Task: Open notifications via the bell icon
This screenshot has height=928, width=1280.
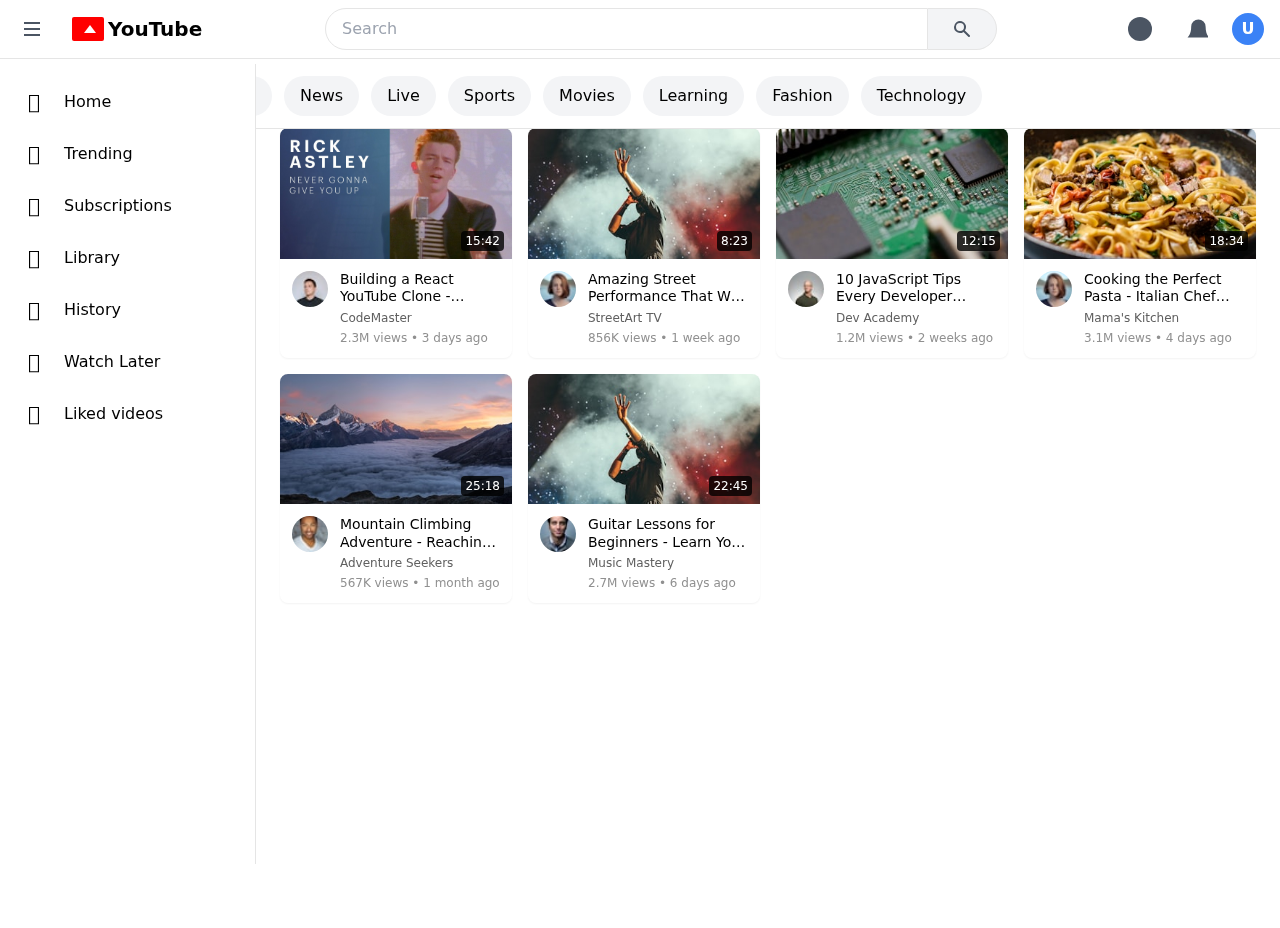Action: (1197, 29)
